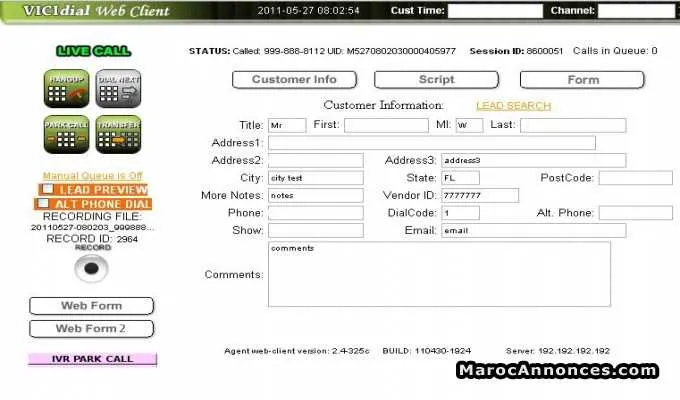Screen dimensions: 680x400
Task: Click the Park Call icon
Action: [66, 134]
